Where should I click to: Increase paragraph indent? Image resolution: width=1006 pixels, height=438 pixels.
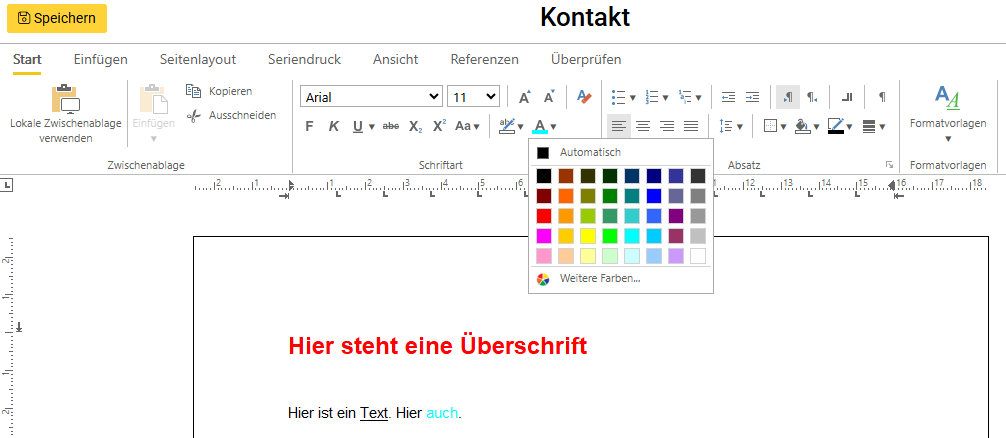click(751, 97)
